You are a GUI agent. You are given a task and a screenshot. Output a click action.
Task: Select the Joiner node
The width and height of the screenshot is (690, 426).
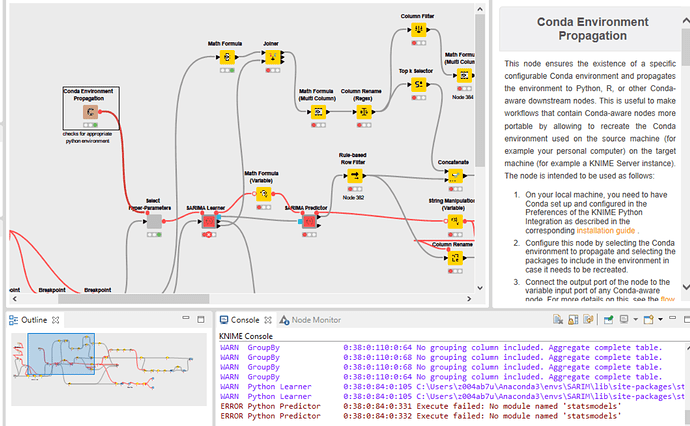(273, 57)
